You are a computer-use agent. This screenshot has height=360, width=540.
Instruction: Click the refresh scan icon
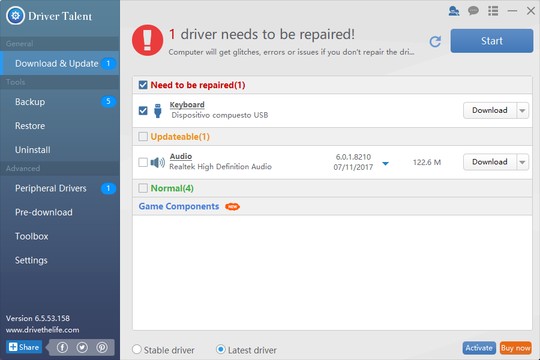pyautogui.click(x=435, y=41)
